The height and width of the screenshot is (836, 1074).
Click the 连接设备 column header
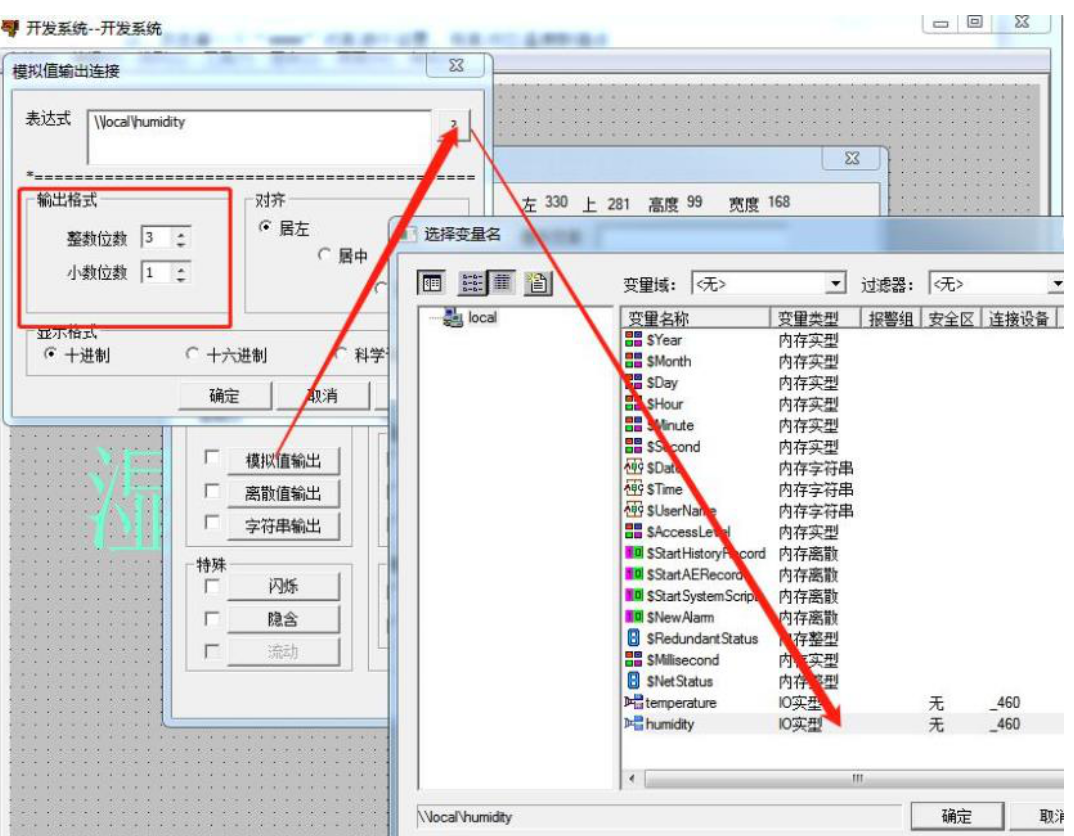click(1019, 318)
